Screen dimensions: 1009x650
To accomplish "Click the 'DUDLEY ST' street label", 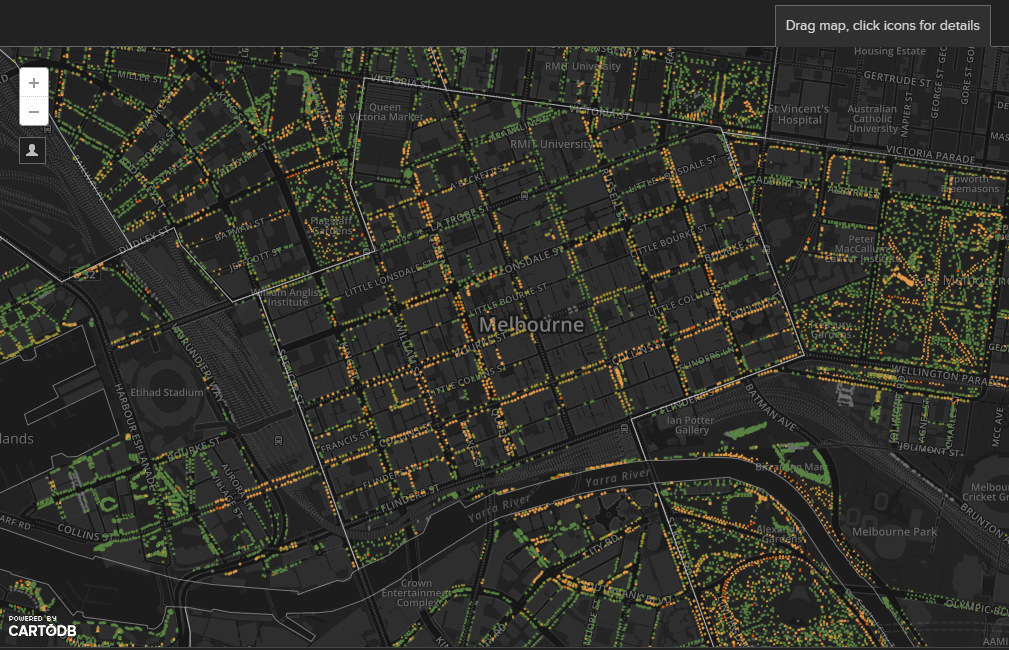I will point(145,240).
